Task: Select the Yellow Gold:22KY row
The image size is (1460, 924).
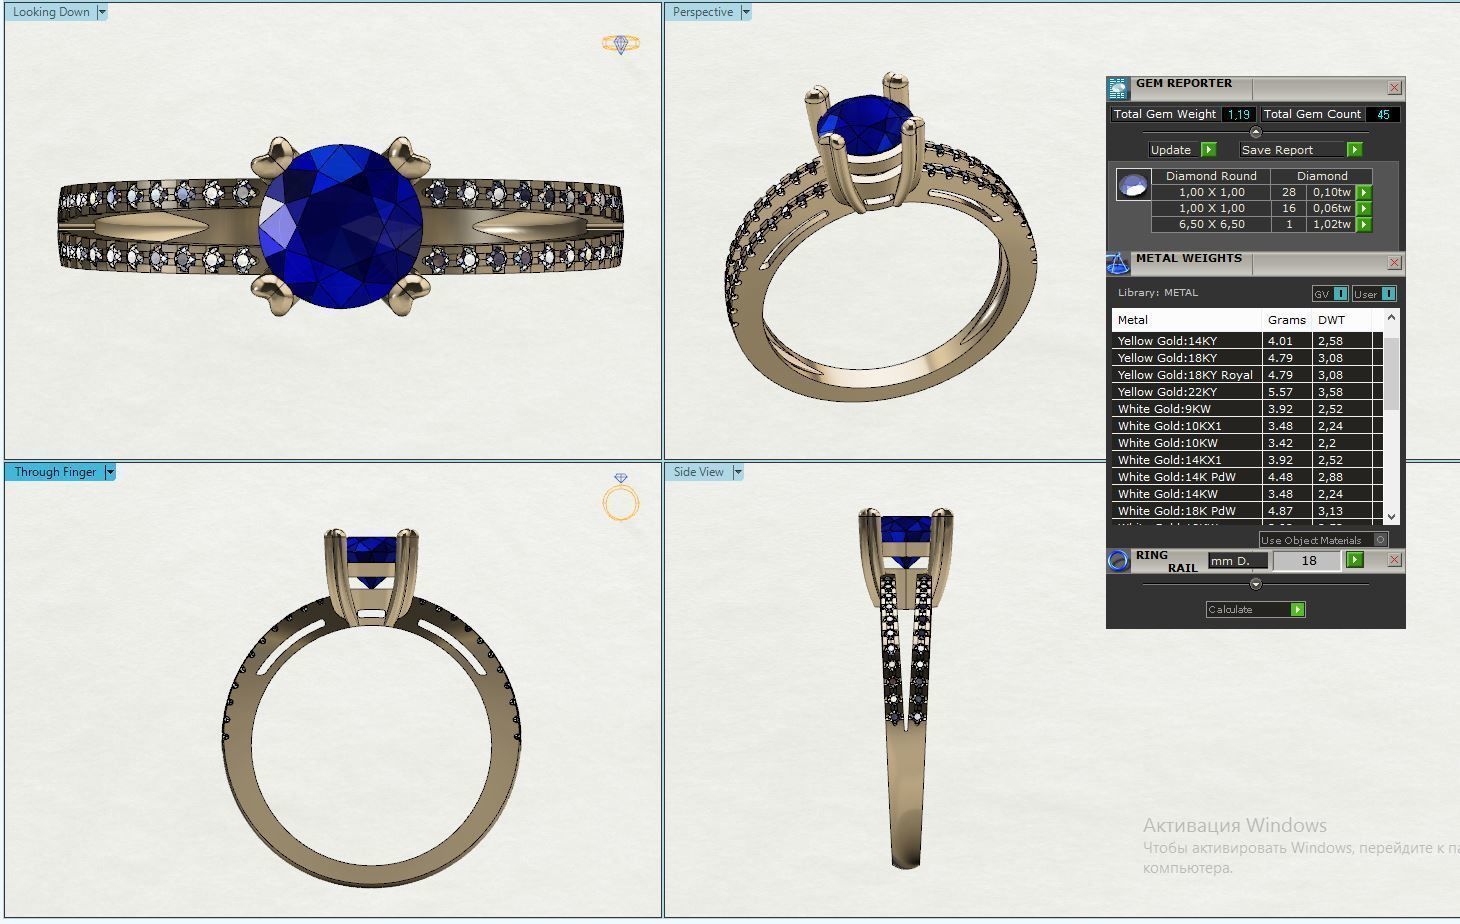Action: tap(1247, 392)
